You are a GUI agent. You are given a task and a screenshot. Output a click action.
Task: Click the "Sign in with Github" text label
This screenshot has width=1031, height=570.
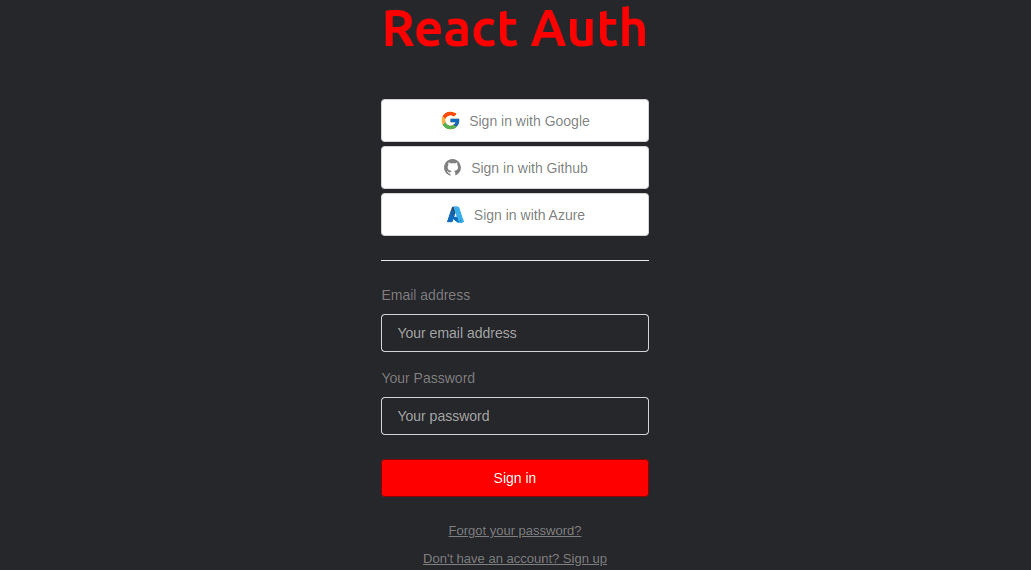tap(529, 168)
